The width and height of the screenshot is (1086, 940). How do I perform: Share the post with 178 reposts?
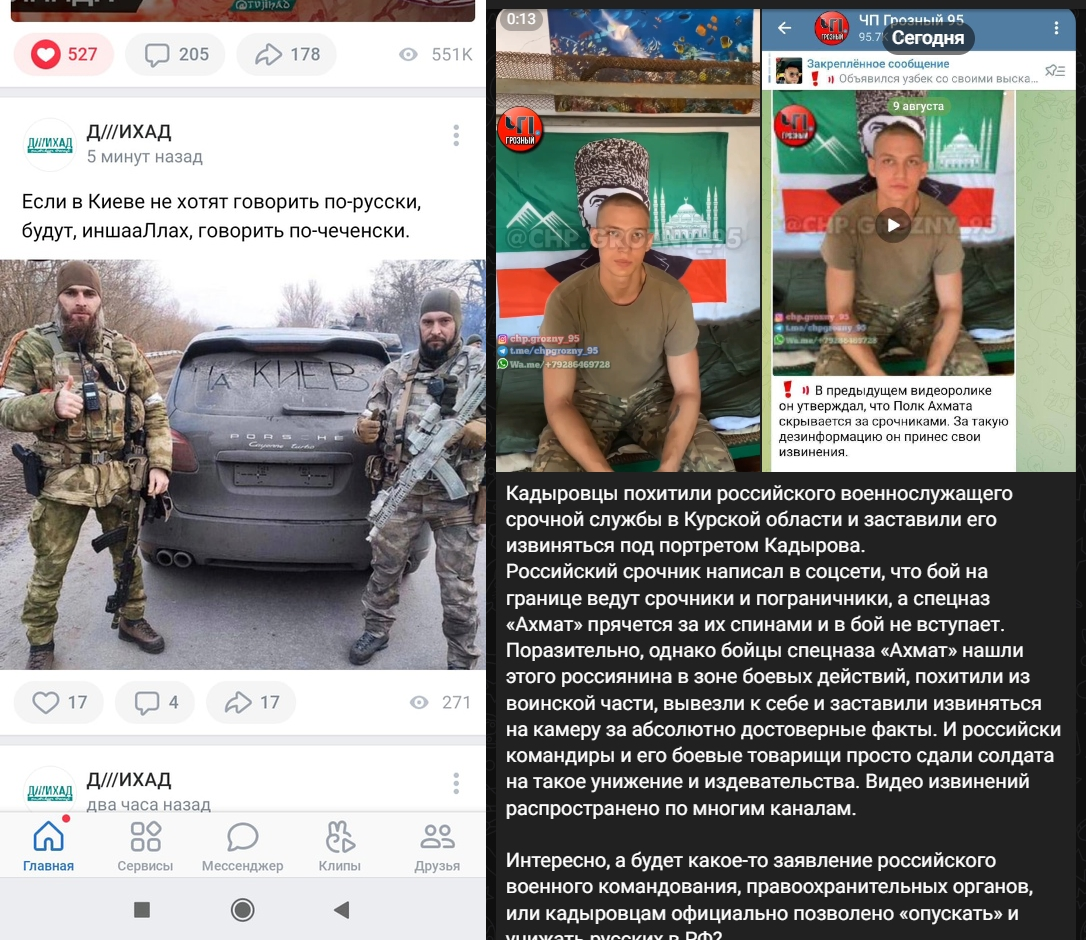(x=286, y=54)
